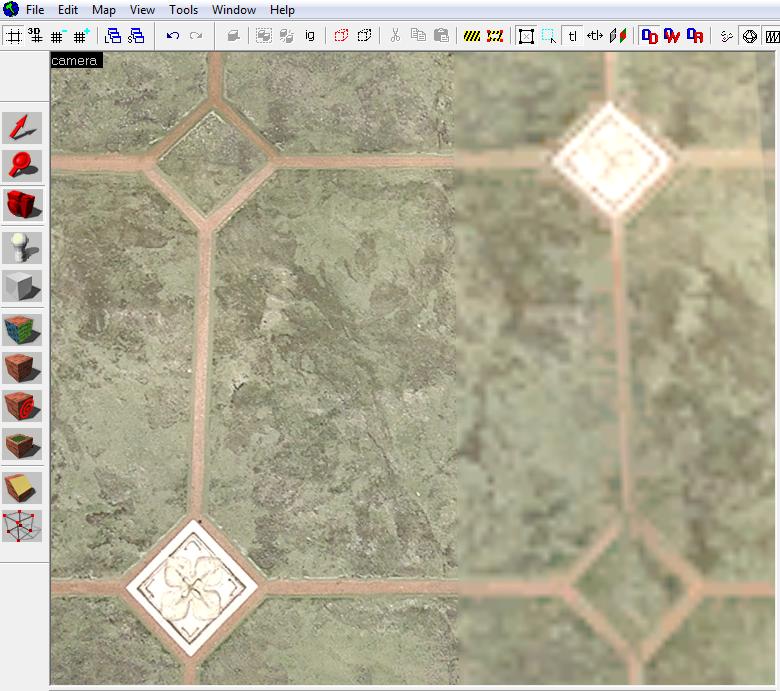
Task: Toggle the 3D grid button
Action: [x=35, y=36]
